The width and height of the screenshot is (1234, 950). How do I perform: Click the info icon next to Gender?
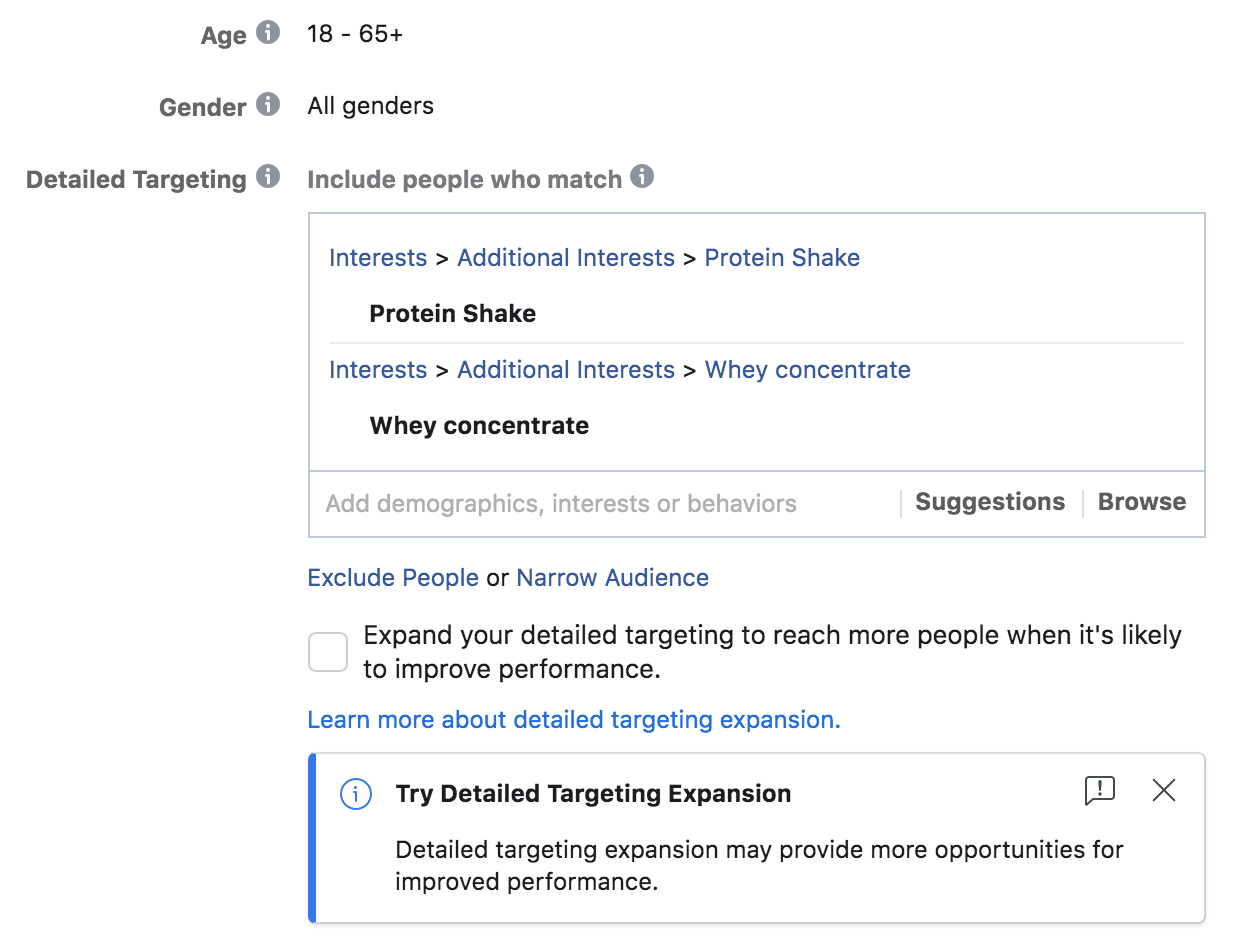pos(267,104)
